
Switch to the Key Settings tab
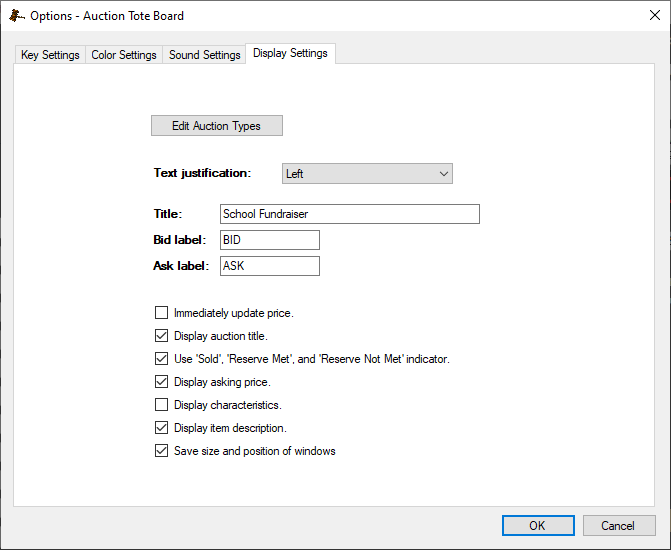pos(50,55)
